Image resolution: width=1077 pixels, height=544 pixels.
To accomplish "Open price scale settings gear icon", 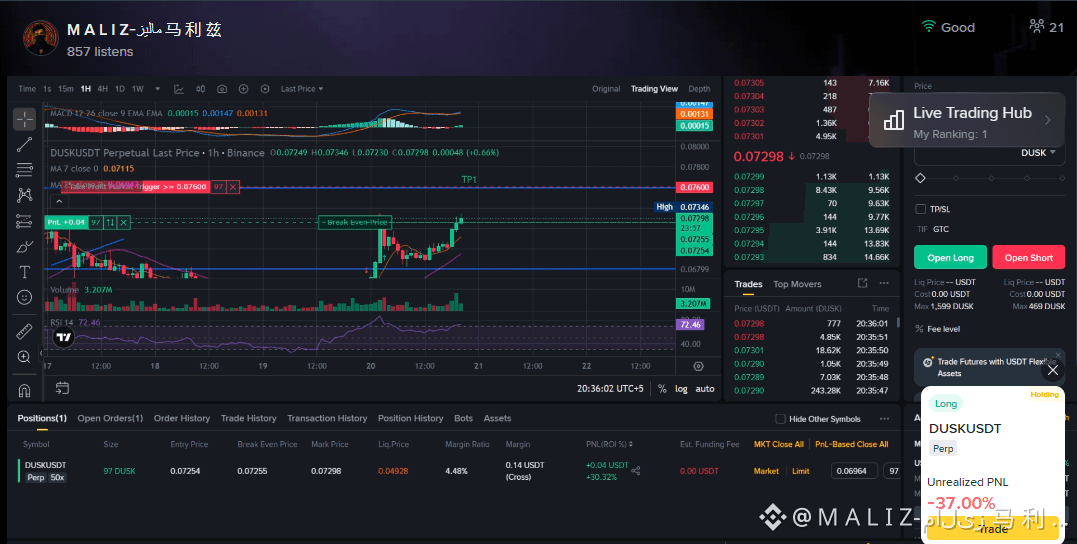I will [x=699, y=366].
